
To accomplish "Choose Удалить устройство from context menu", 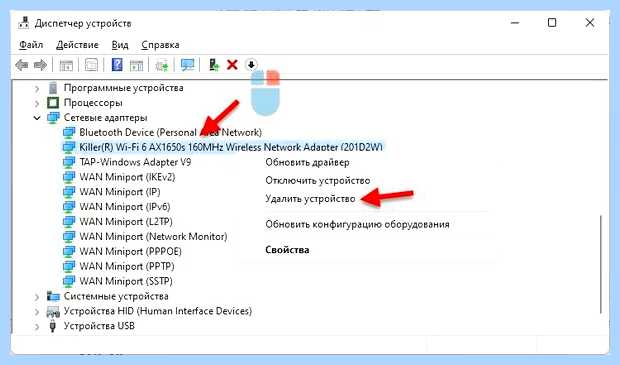I will (310, 199).
